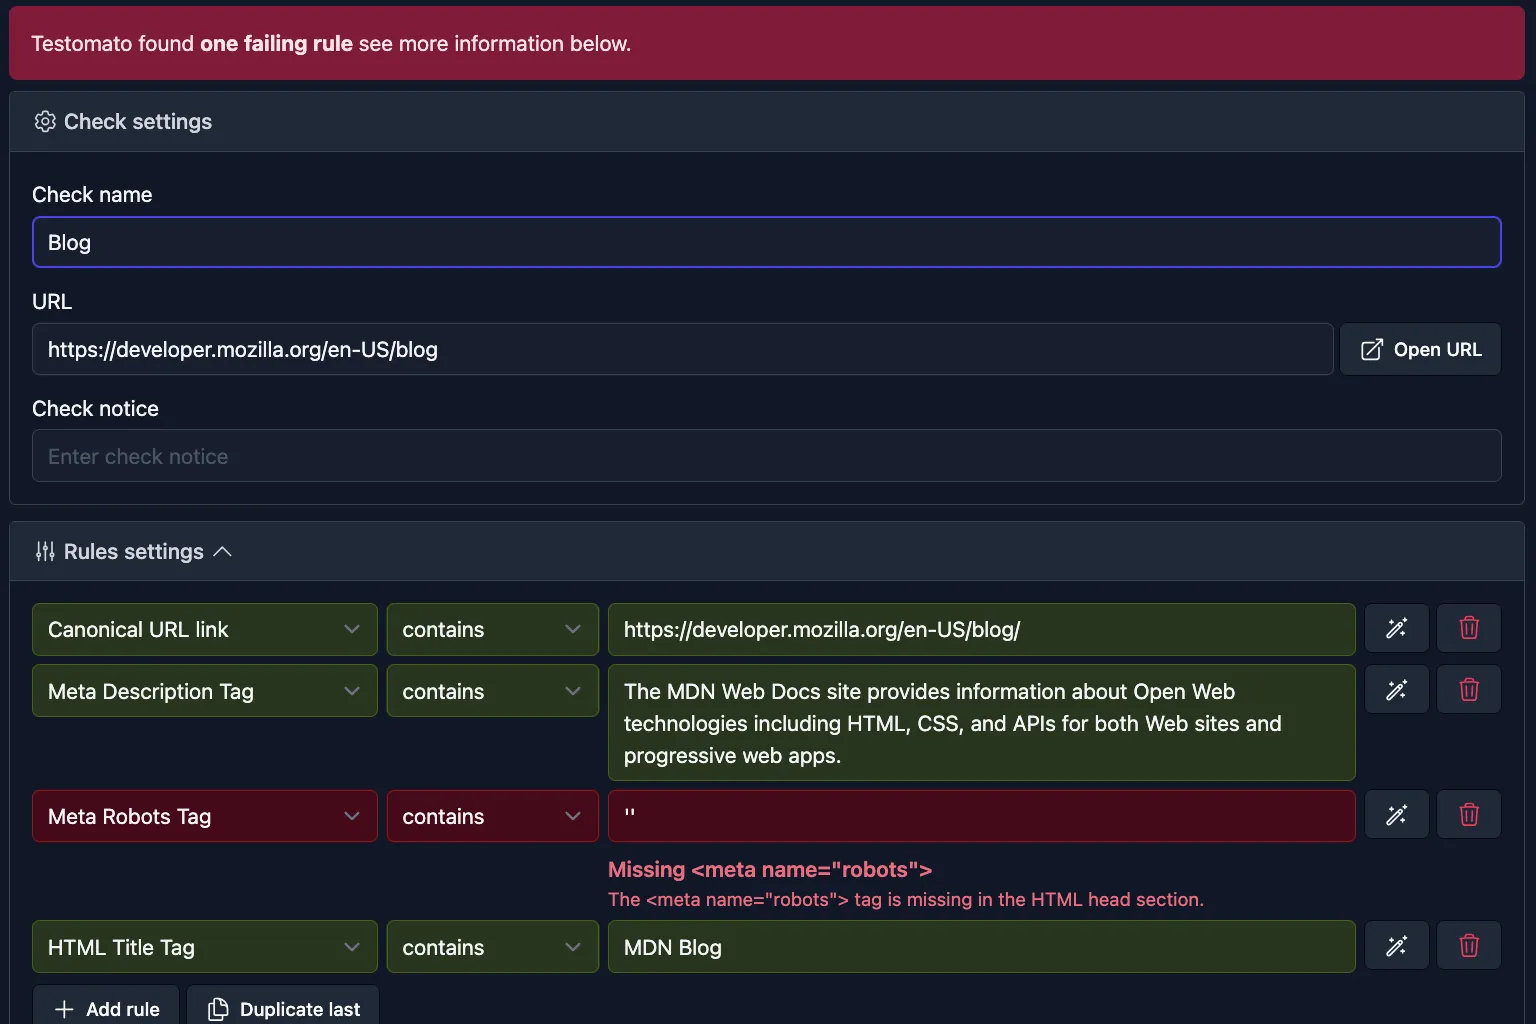Click the Check settings gear icon
This screenshot has width=1536, height=1024.
pyautogui.click(x=45, y=121)
